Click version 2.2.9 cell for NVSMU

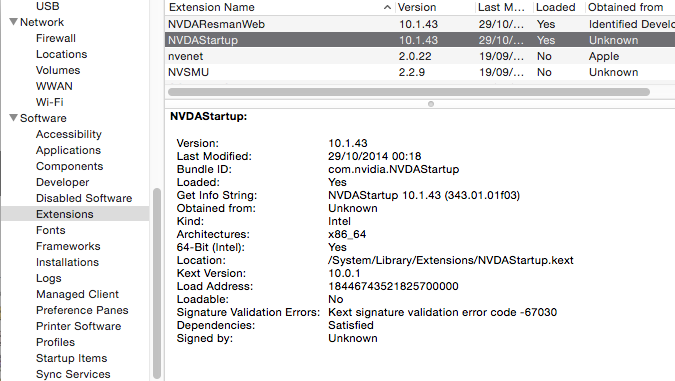tap(412, 72)
